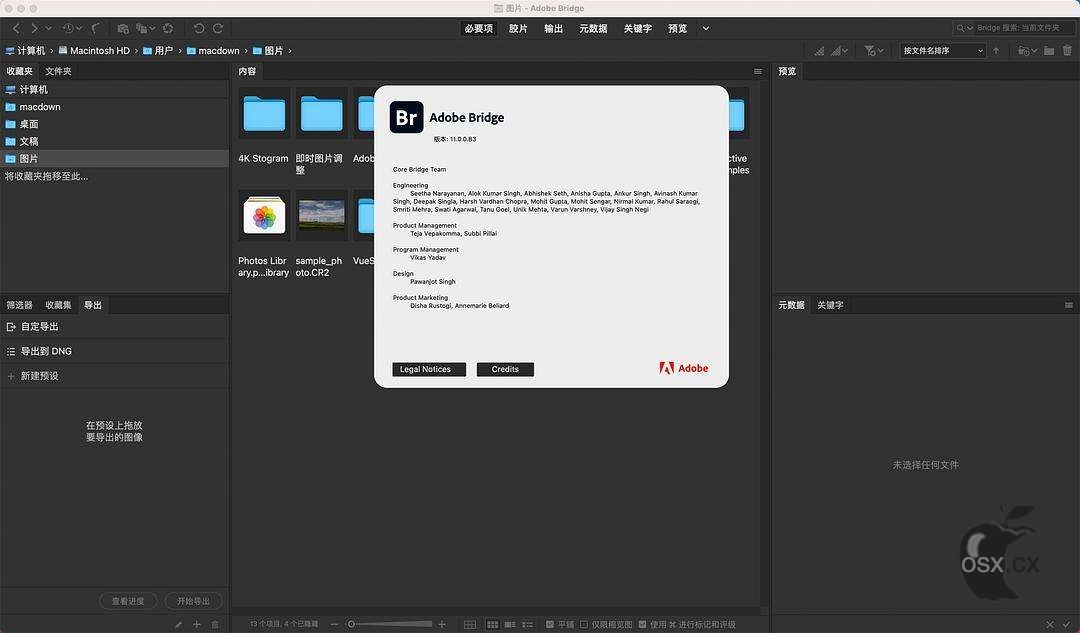The width and height of the screenshot is (1080, 633).
Task: Click the edit preset pencil icon
Action: [178, 624]
